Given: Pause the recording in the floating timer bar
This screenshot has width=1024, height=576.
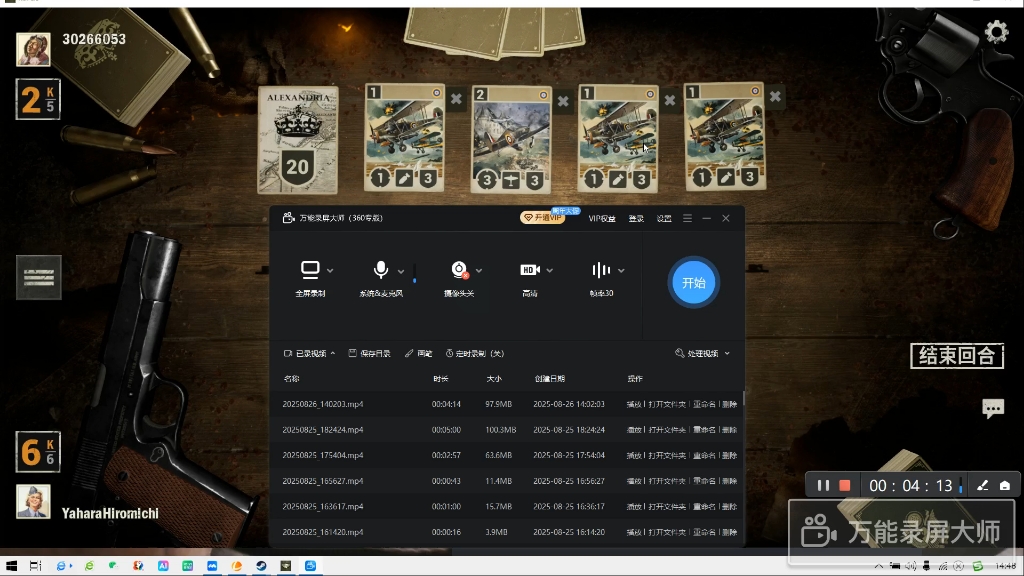Looking at the screenshot, I should [x=823, y=485].
